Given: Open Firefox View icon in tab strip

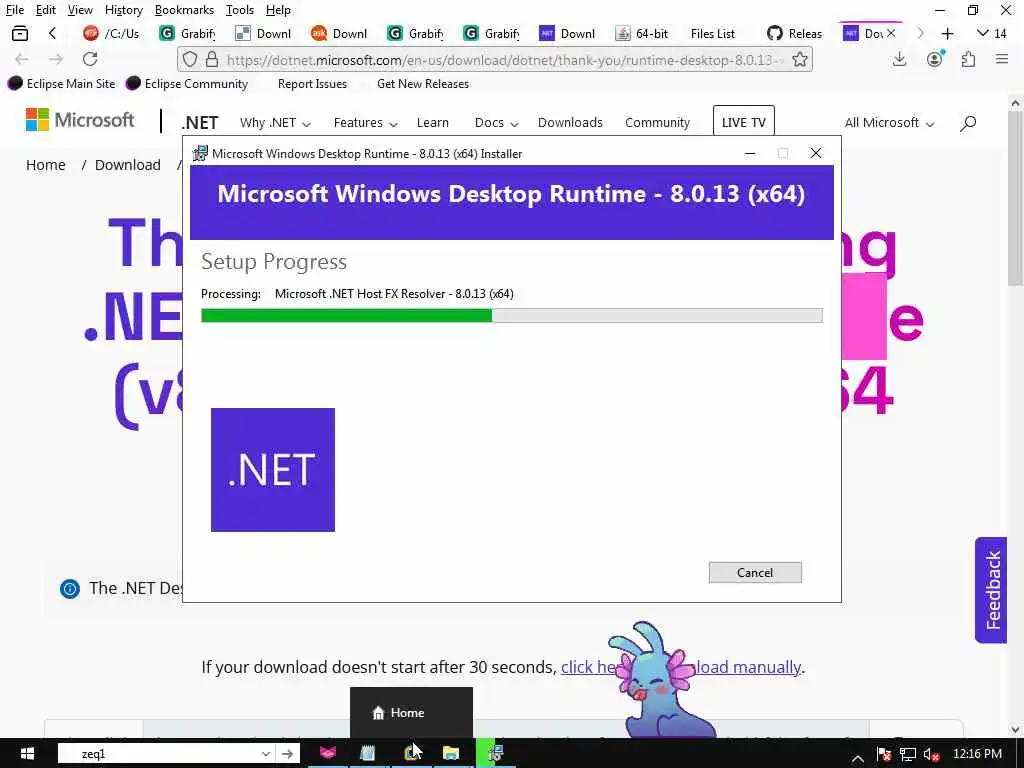Looking at the screenshot, I should [20, 33].
